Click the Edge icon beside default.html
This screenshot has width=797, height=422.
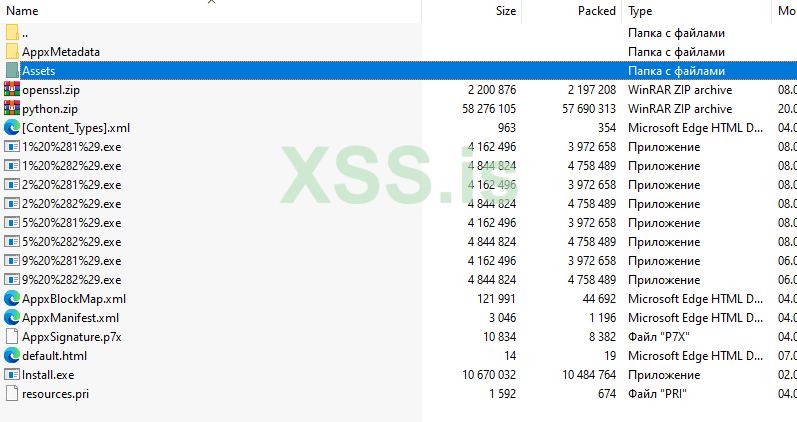12,355
